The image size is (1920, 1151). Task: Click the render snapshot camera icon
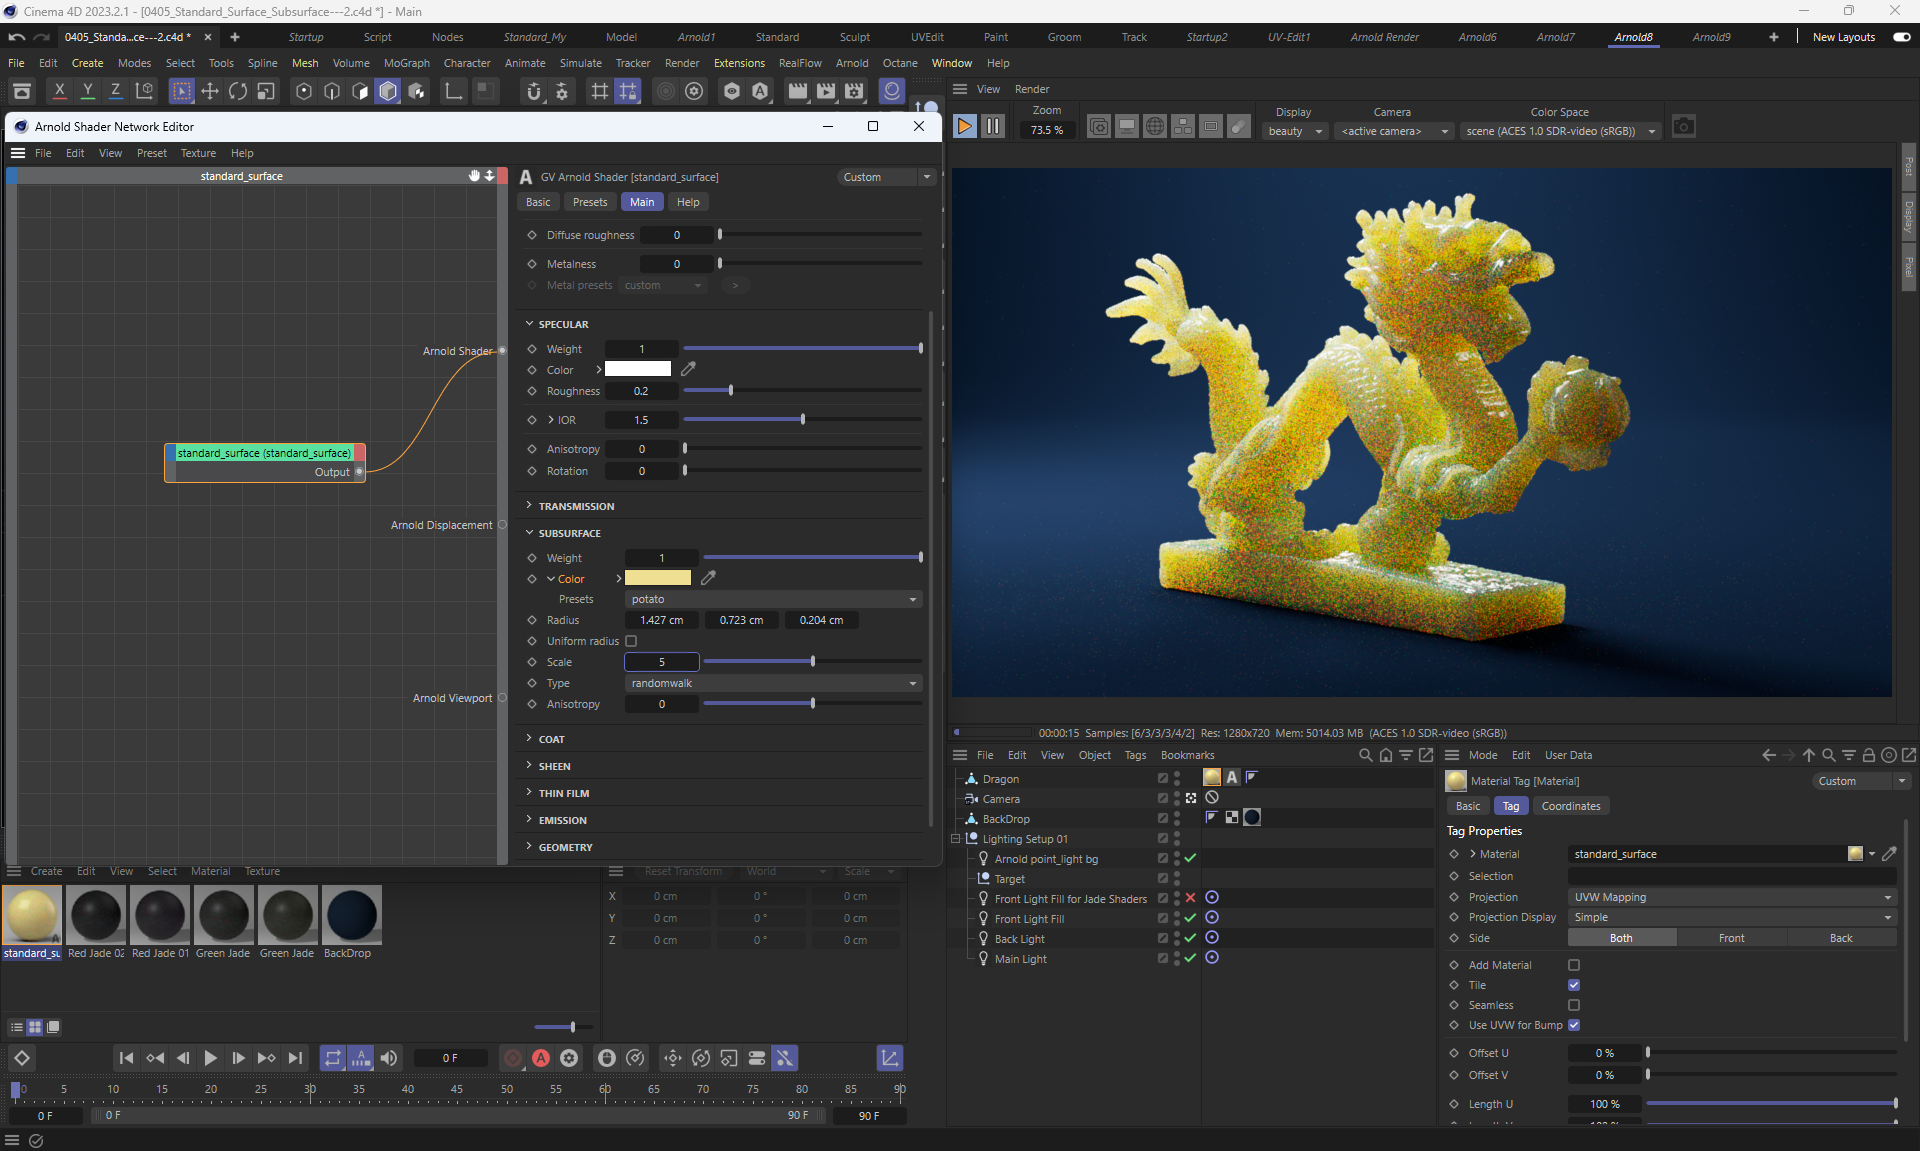point(1683,127)
